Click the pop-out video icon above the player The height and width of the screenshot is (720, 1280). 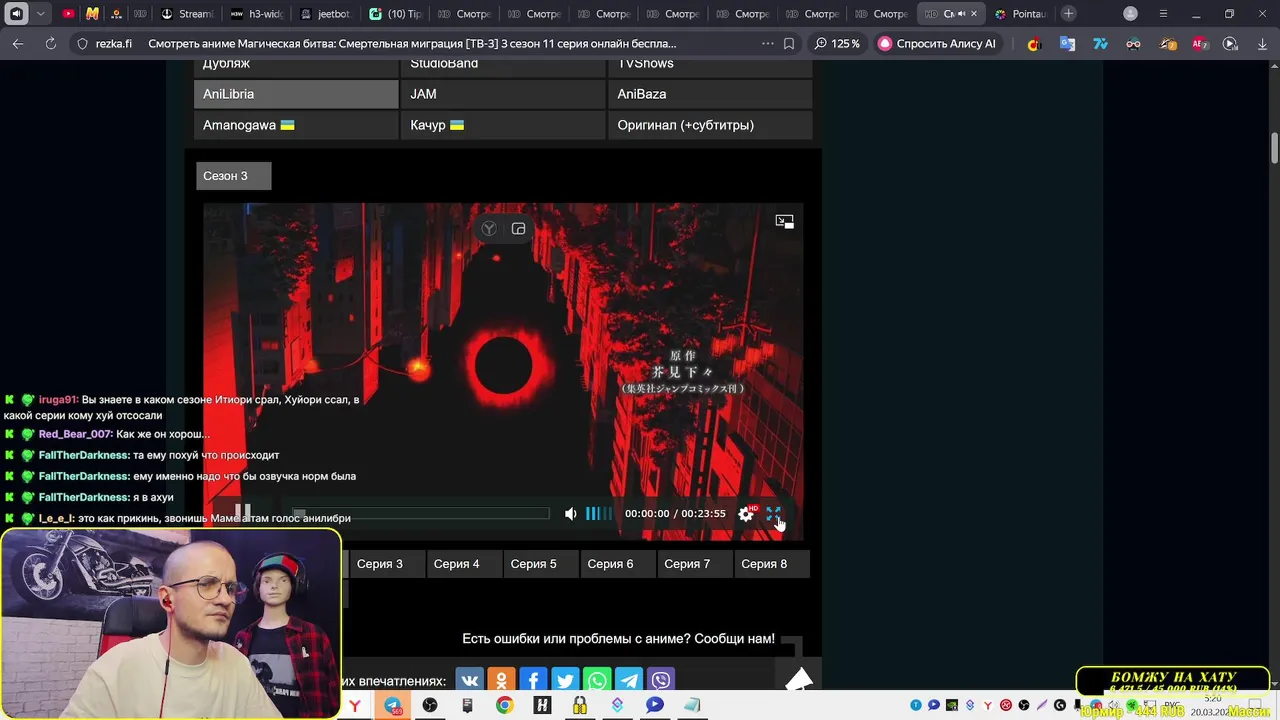point(518,229)
